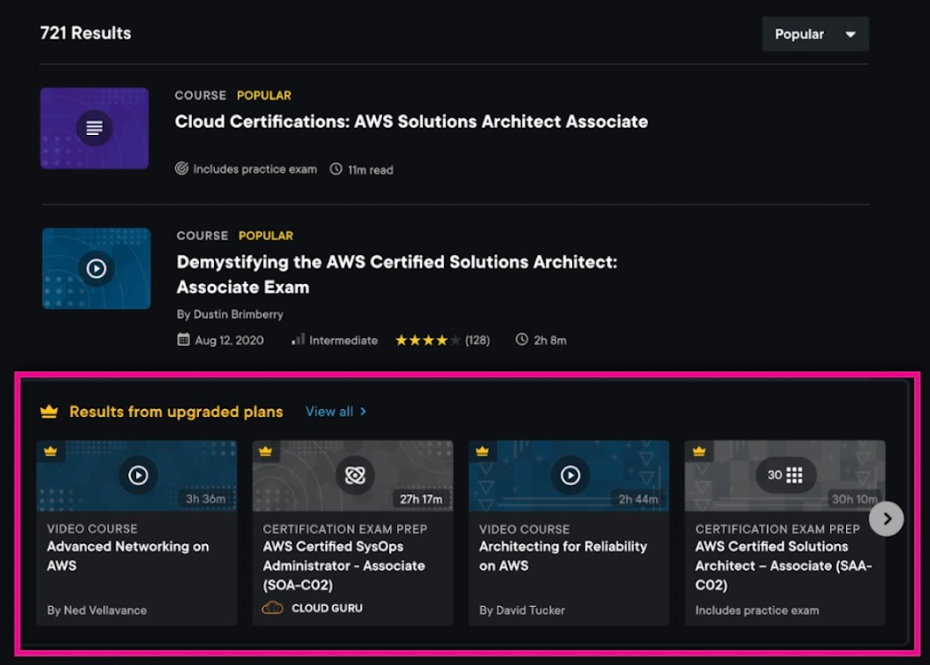Click the document icon on the purple thumbnail
The height and width of the screenshot is (665, 930).
[94, 128]
